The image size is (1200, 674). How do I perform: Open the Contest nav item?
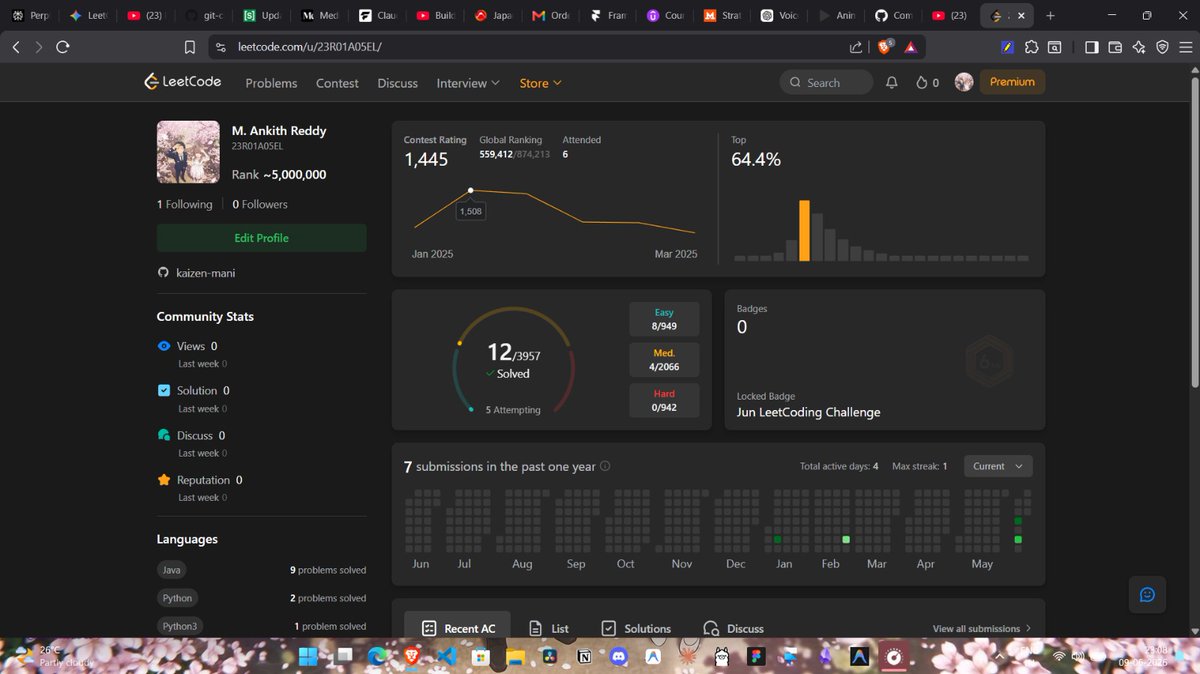click(x=337, y=83)
